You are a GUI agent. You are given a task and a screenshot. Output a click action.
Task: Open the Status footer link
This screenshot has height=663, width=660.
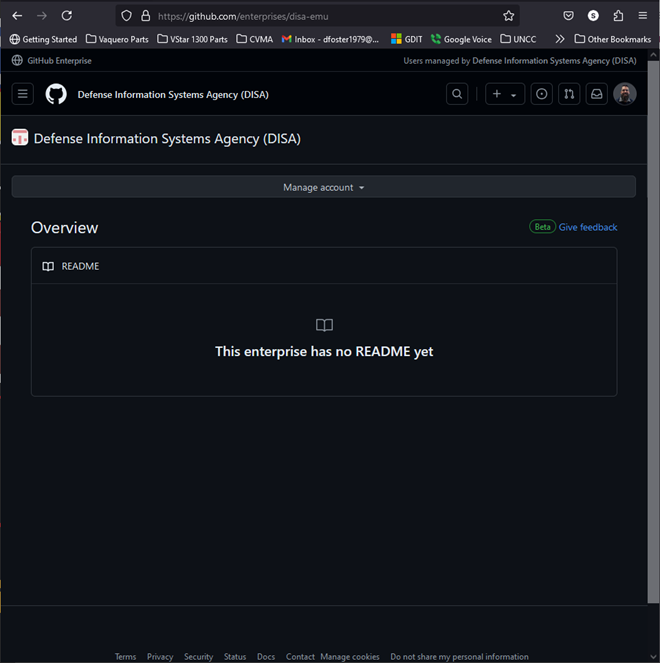click(235, 657)
